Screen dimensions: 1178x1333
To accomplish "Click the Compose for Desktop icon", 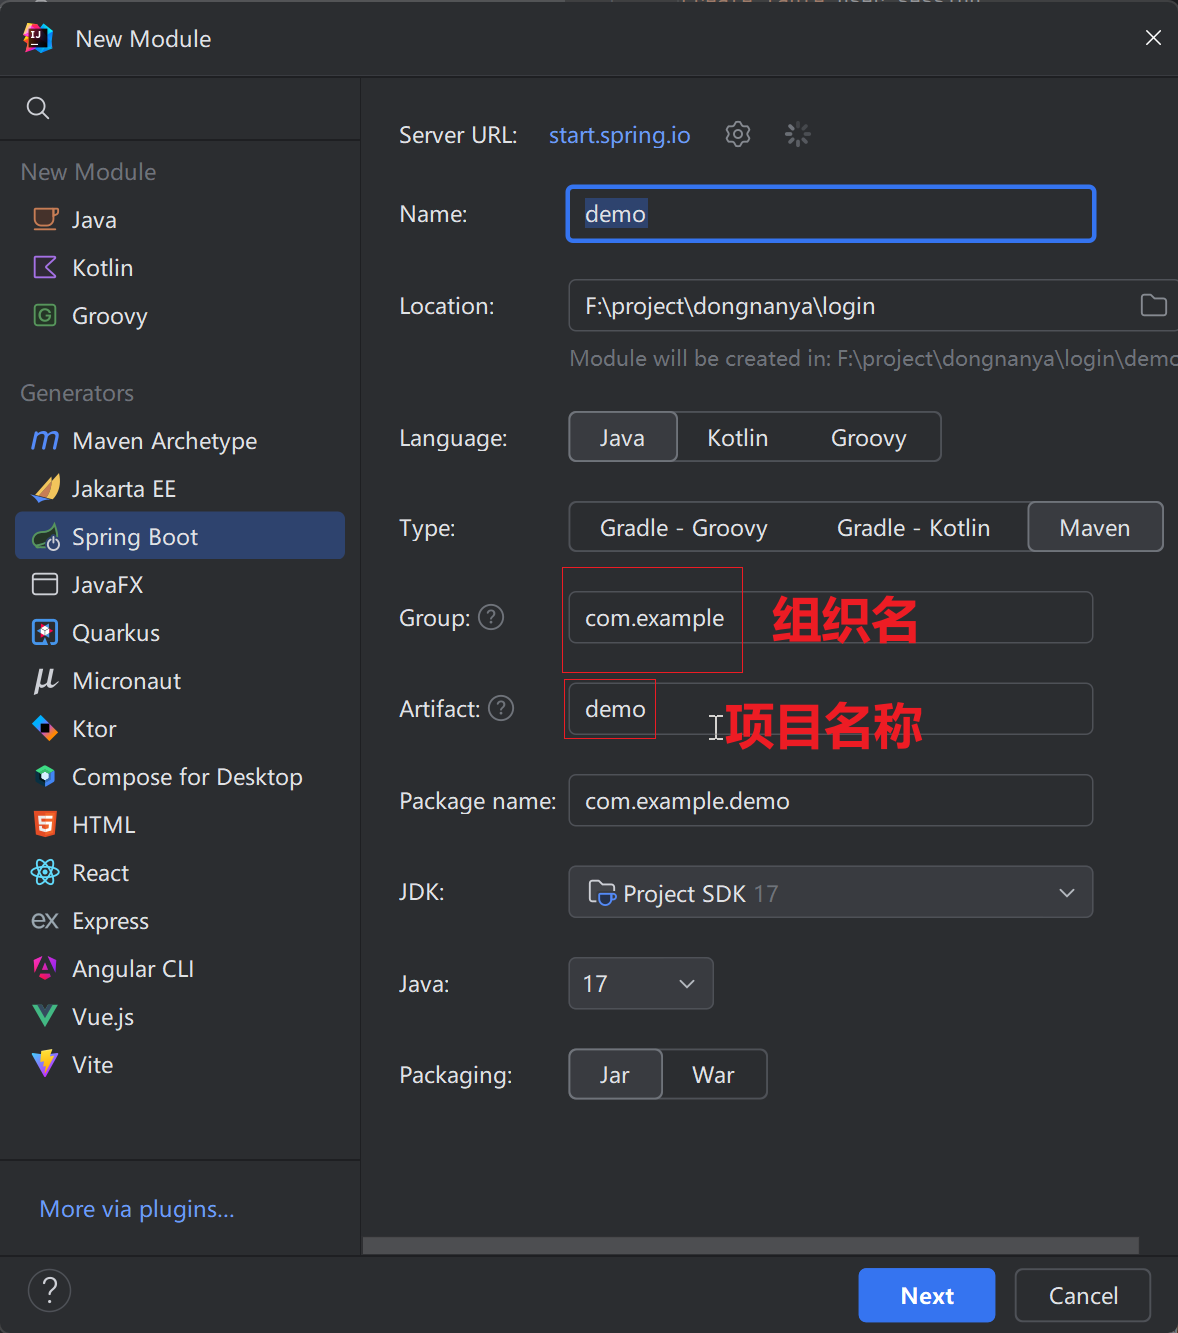I will 45,776.
